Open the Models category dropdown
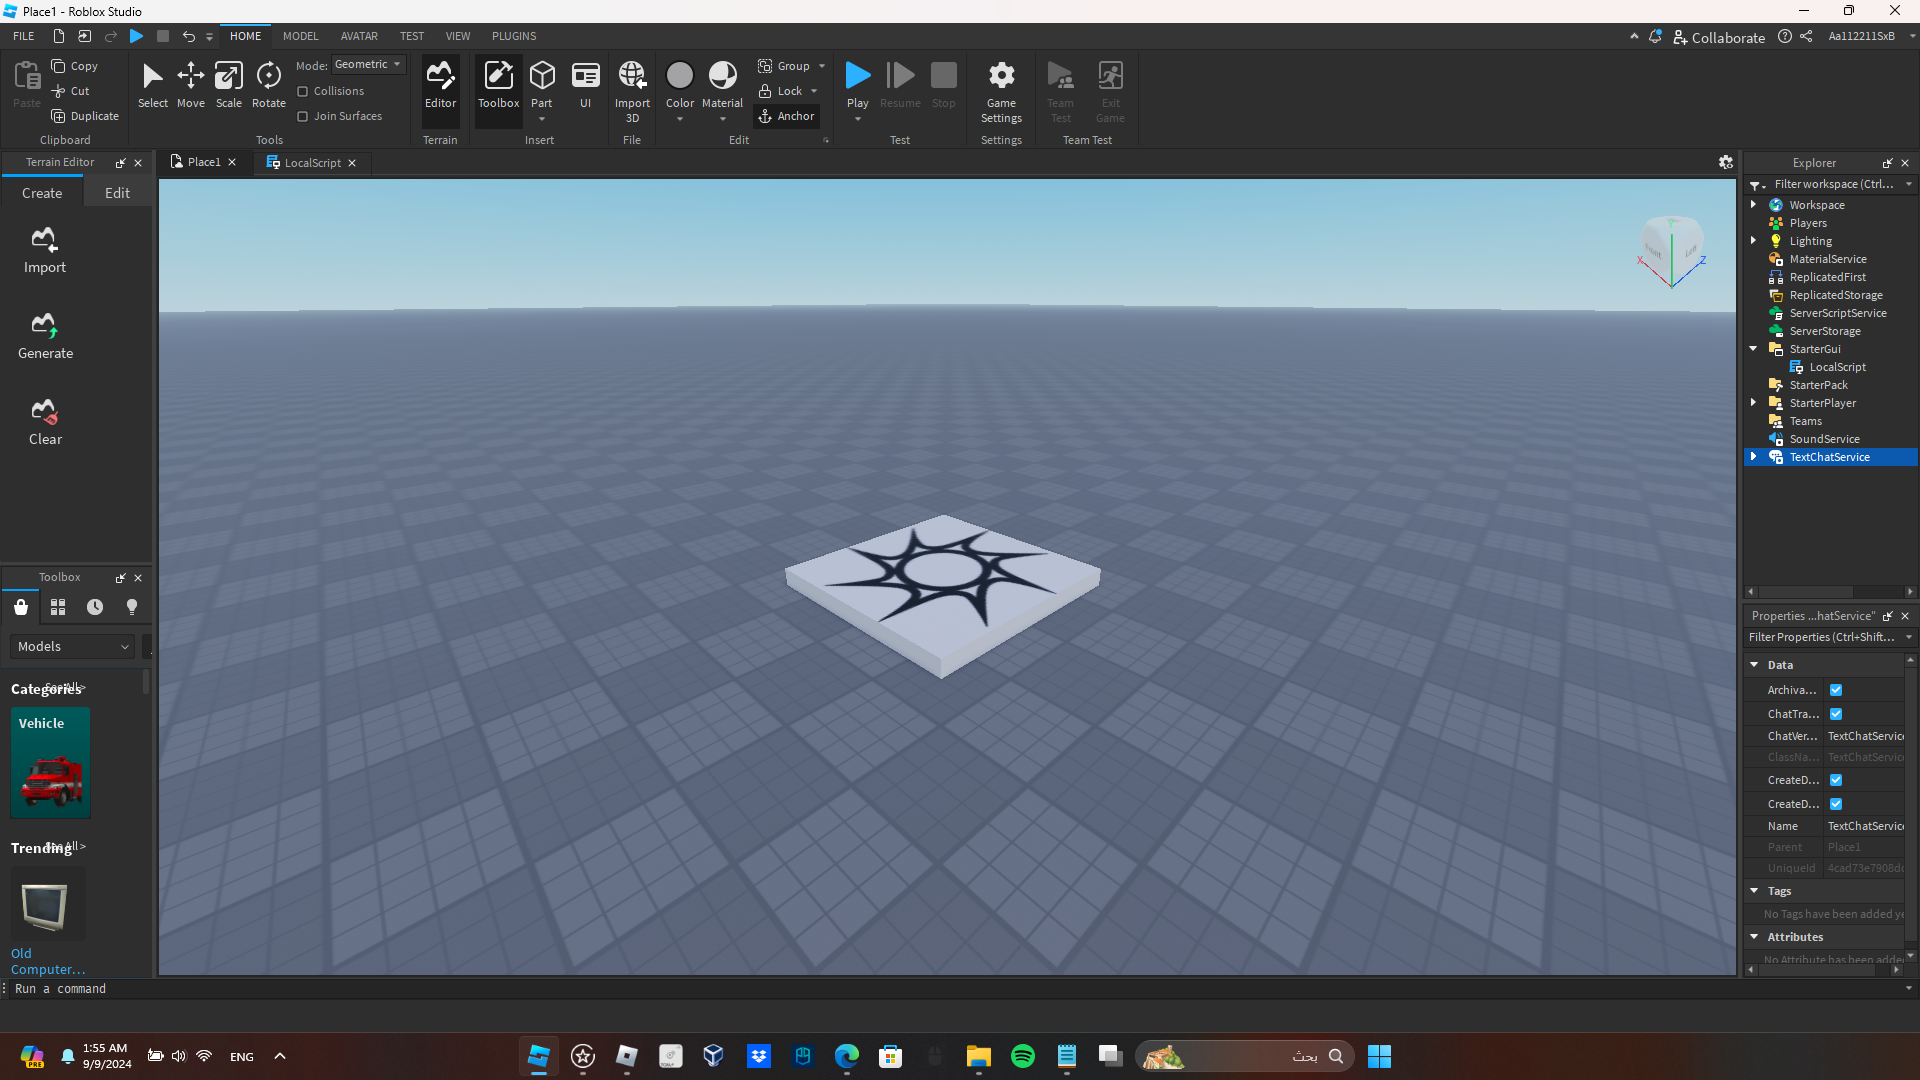The width and height of the screenshot is (1920, 1080). click(73, 646)
